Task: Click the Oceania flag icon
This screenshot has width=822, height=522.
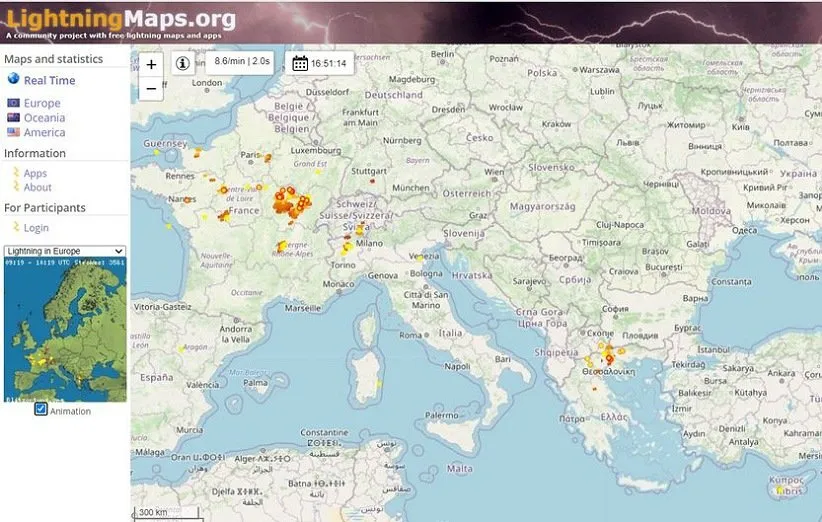Action: point(13,118)
